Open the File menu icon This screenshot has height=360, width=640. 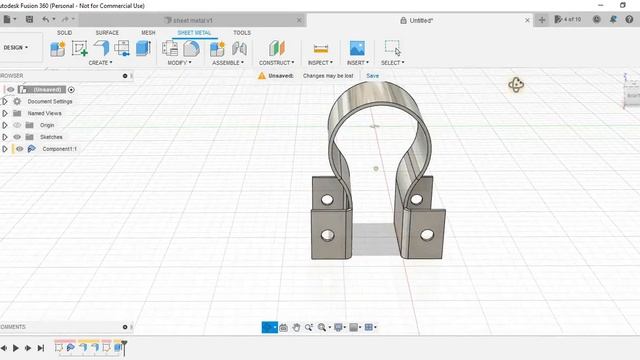pos(7,19)
